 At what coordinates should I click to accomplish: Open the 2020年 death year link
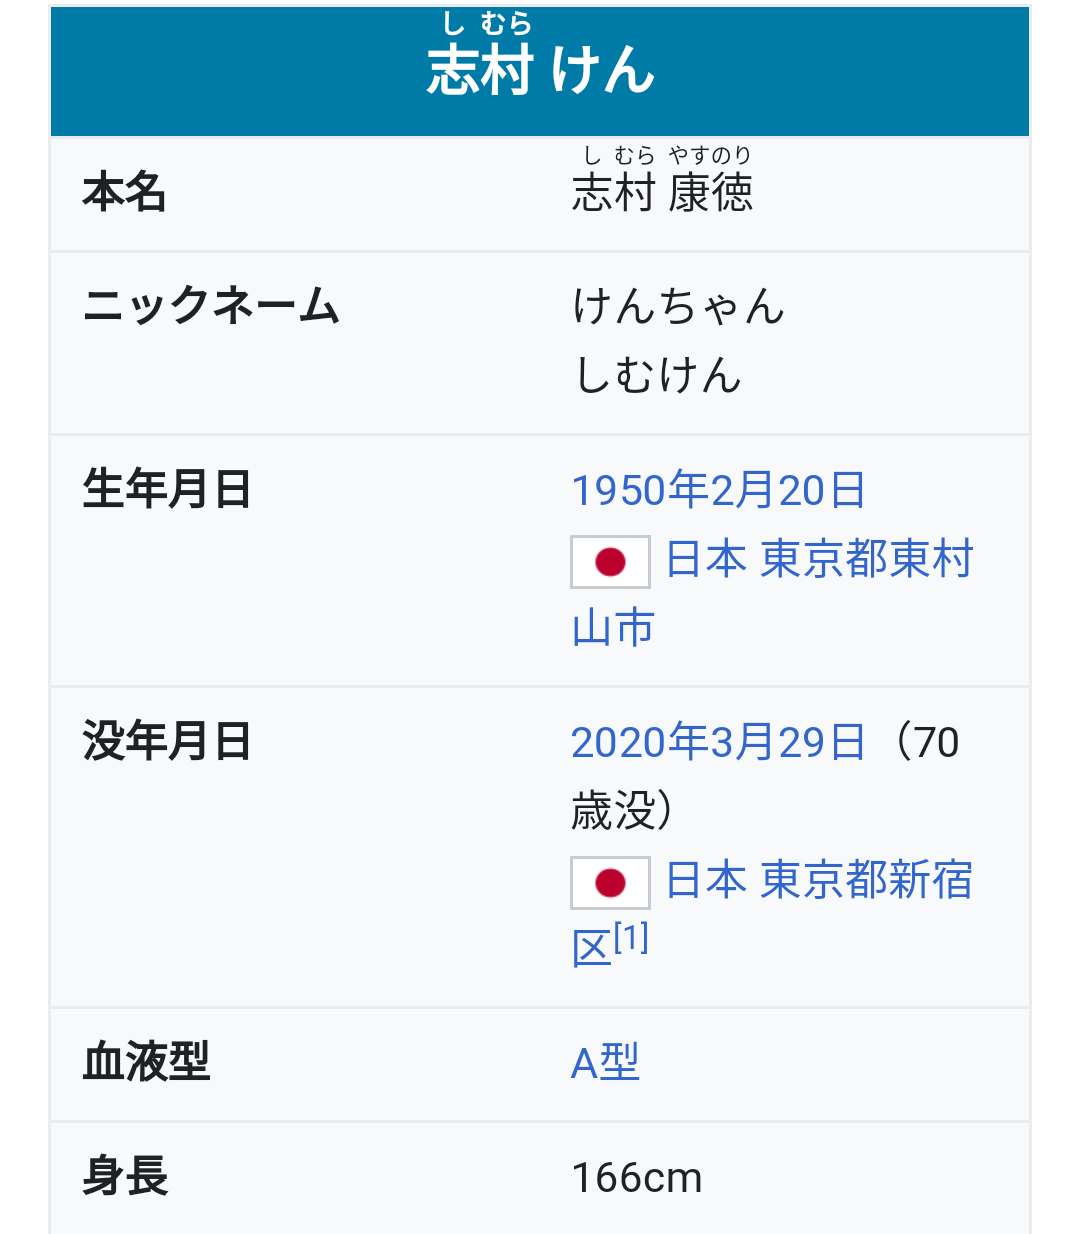click(x=639, y=742)
